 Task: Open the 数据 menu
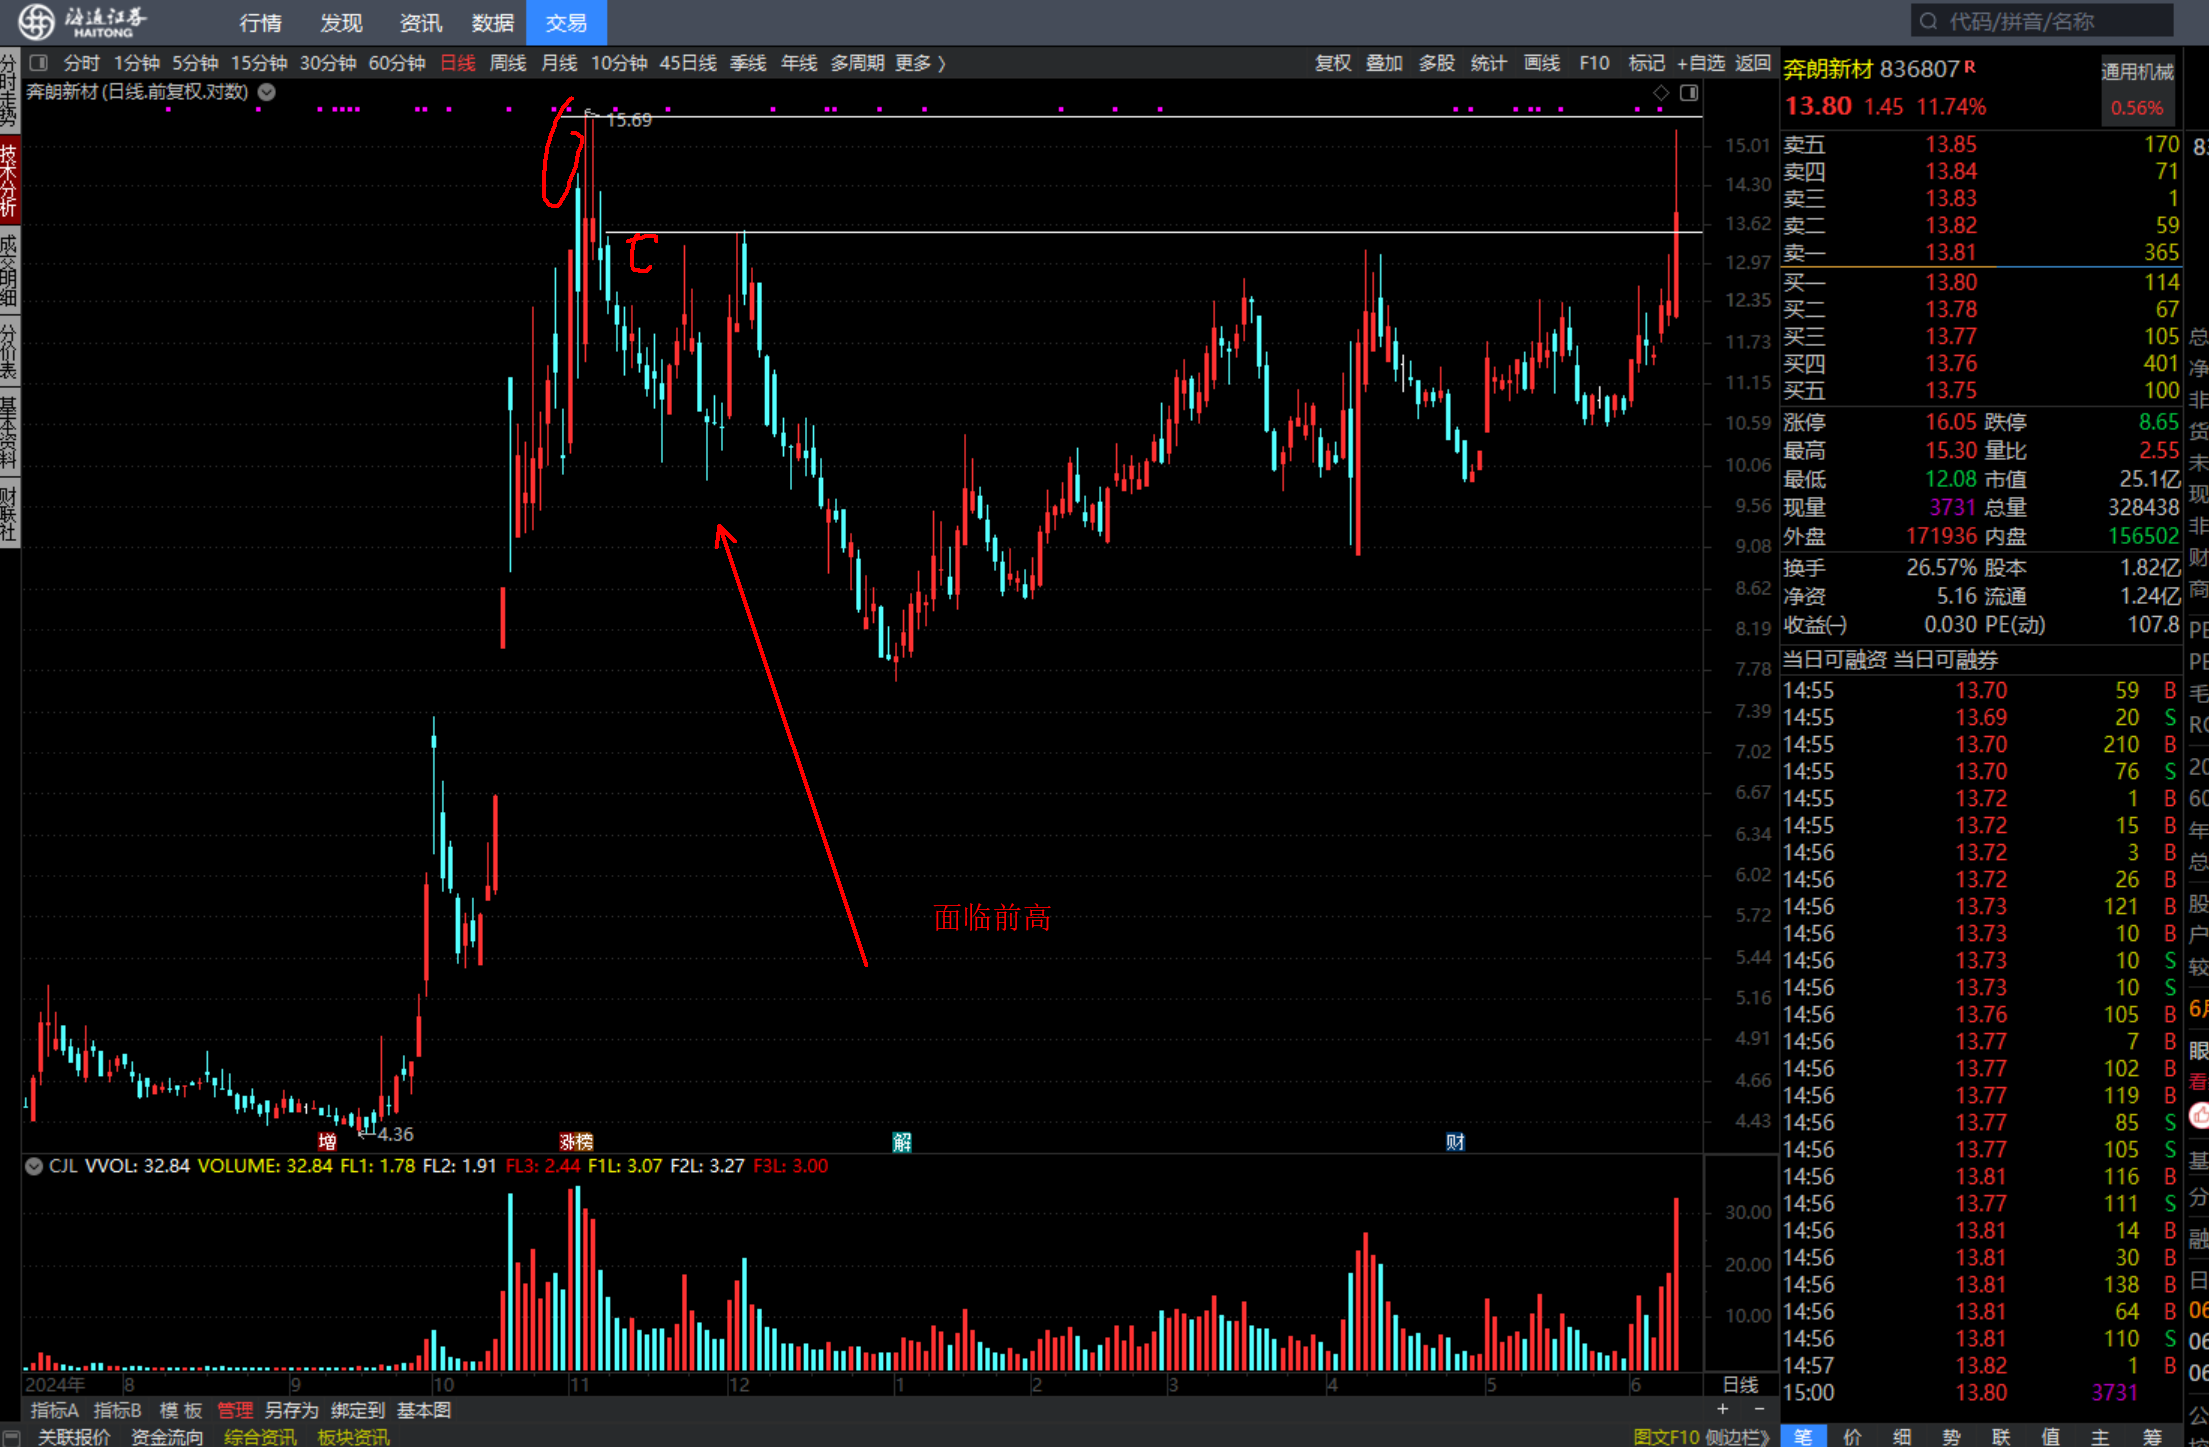493,22
